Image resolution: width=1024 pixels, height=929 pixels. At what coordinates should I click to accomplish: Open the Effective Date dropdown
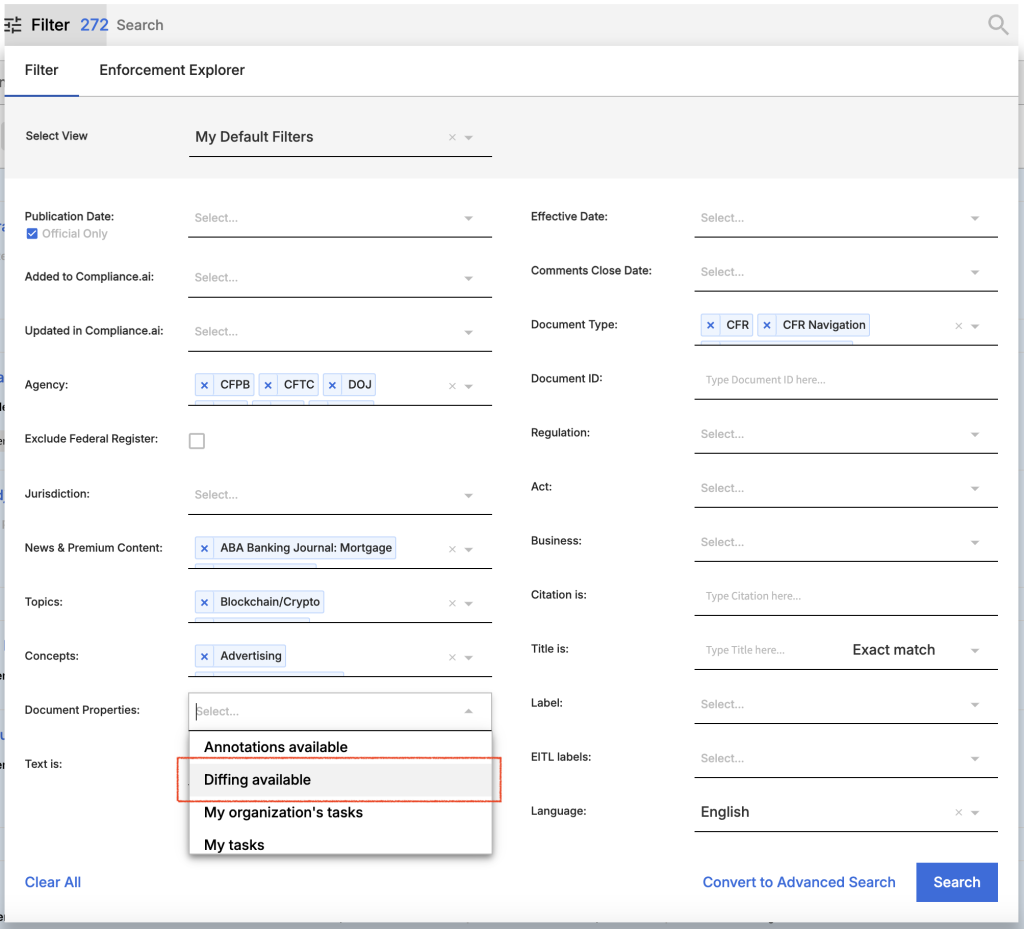[x=845, y=218]
